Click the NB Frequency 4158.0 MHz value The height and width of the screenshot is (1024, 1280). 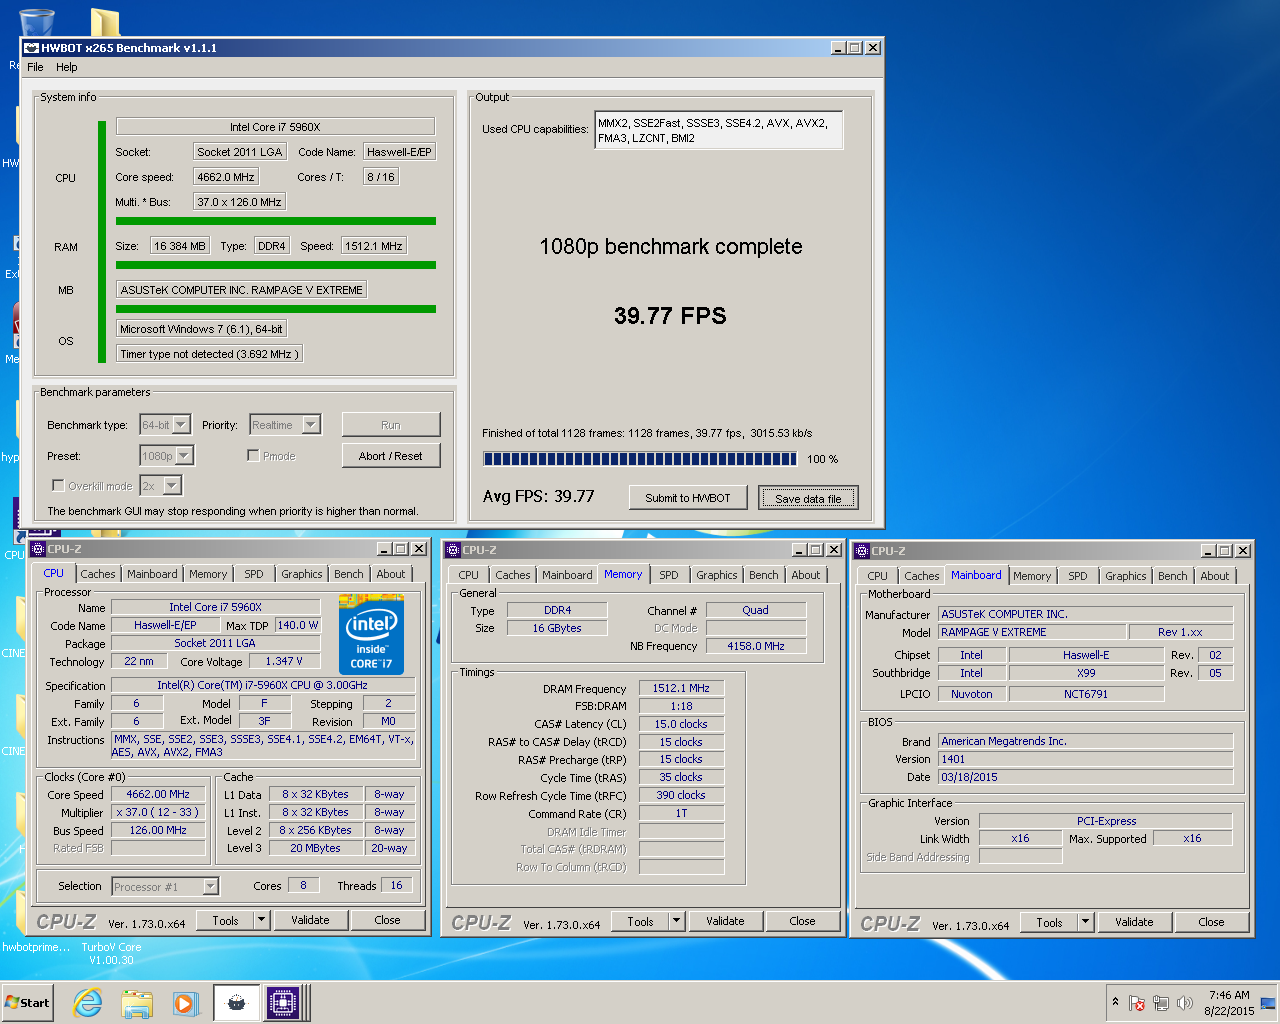tap(756, 646)
